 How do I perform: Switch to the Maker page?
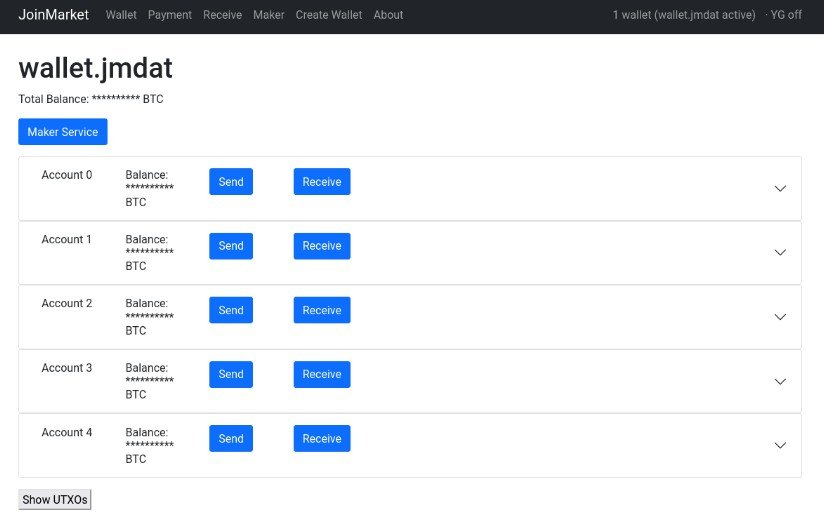pyautogui.click(x=269, y=15)
